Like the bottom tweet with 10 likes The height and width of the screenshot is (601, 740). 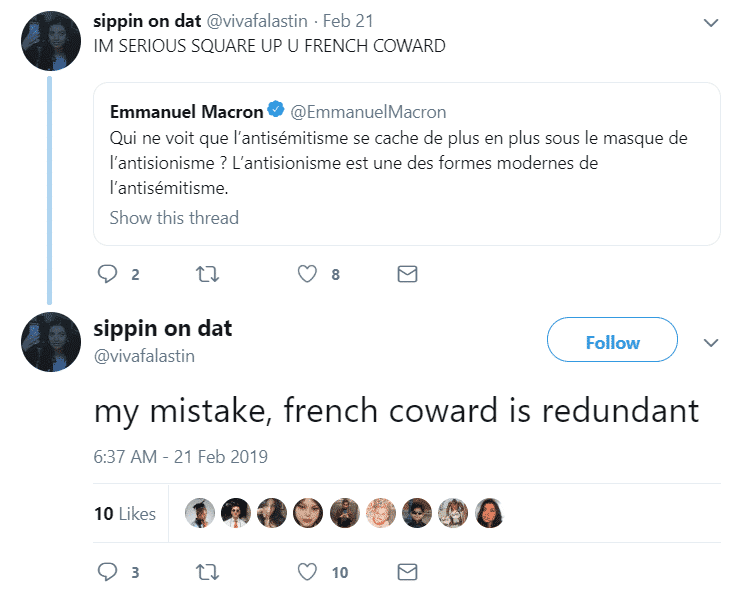307,572
